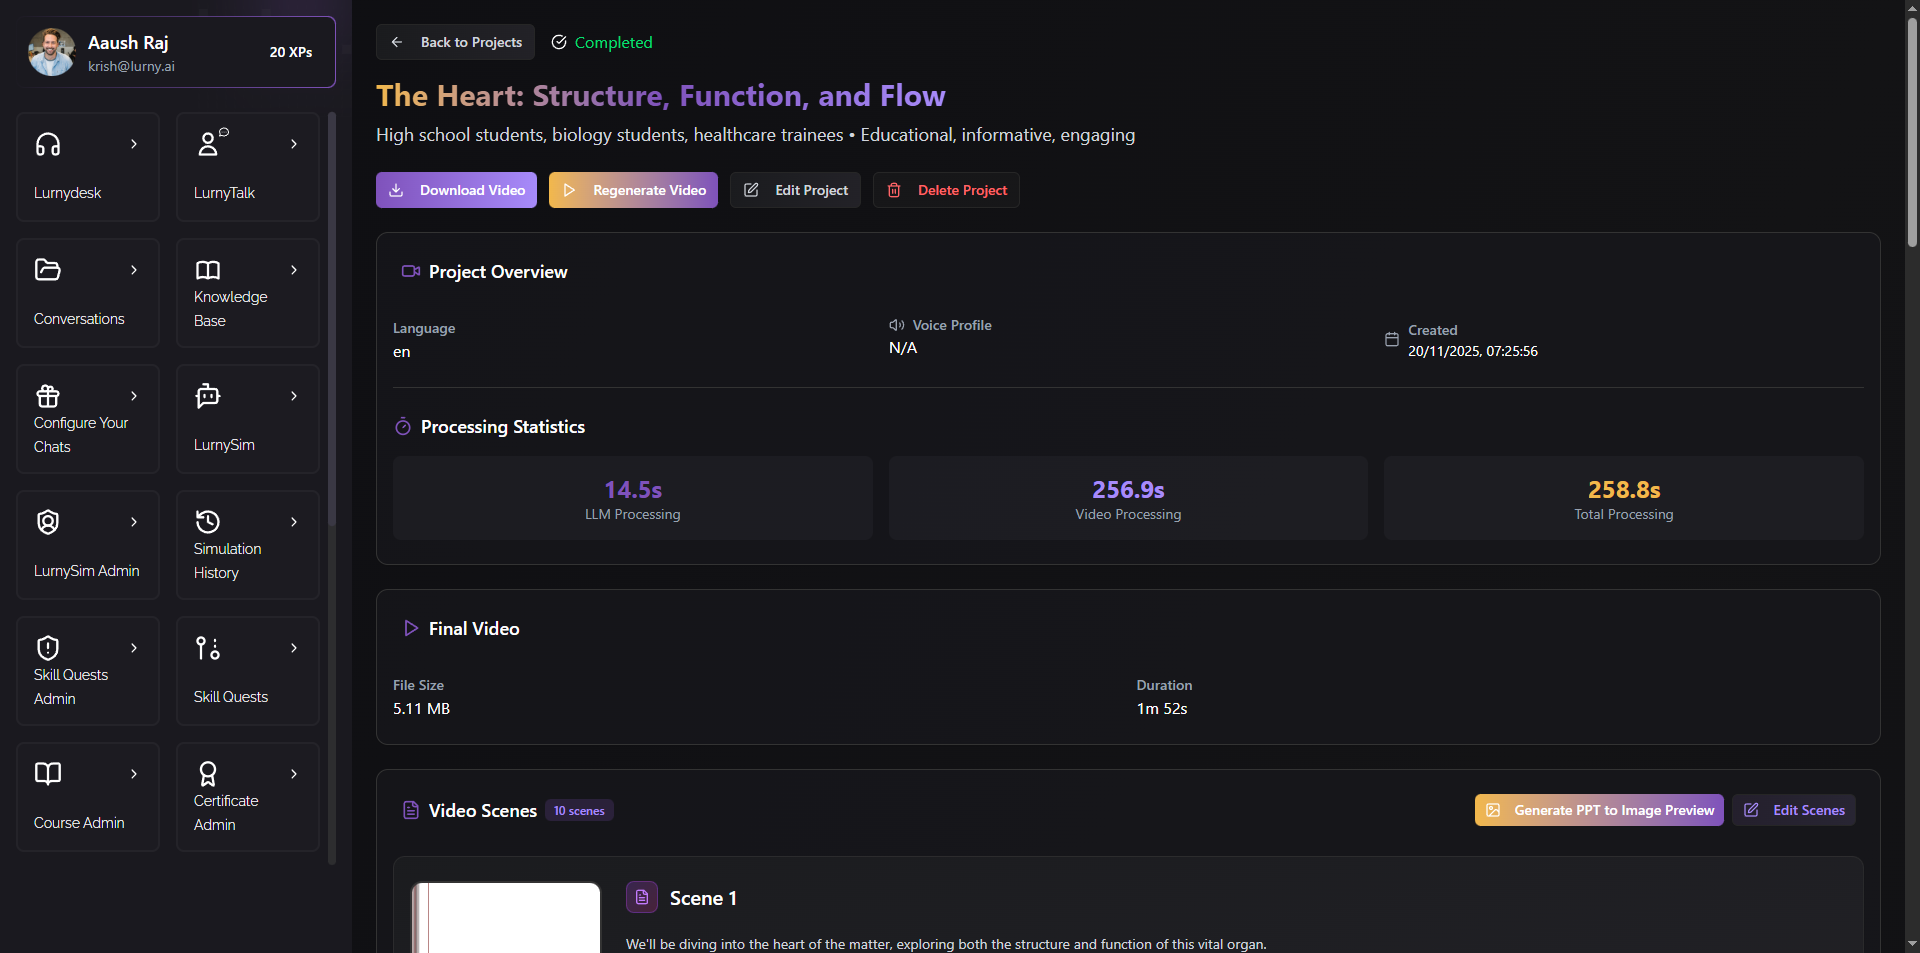
Task: Expand the Lurnydesk chevron arrow
Action: click(134, 144)
